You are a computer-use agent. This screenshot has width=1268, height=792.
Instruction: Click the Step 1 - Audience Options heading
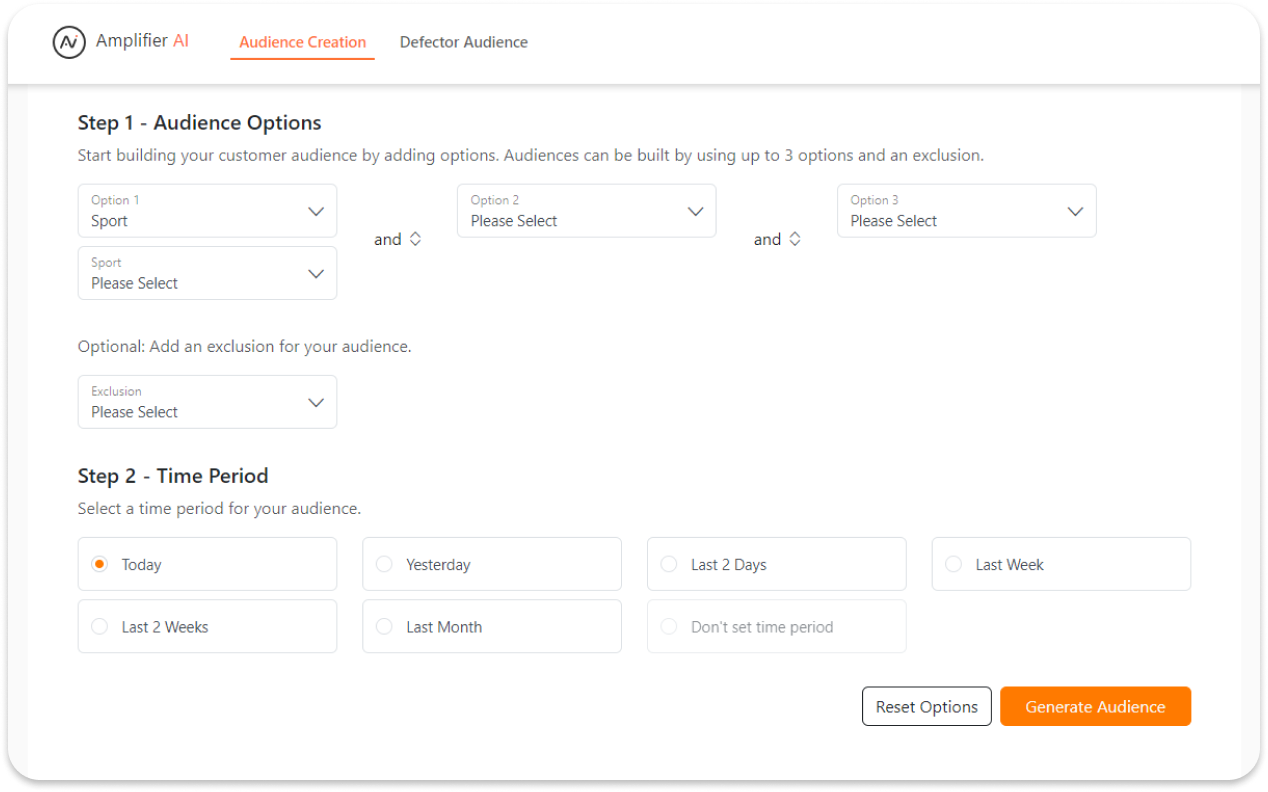tap(200, 123)
